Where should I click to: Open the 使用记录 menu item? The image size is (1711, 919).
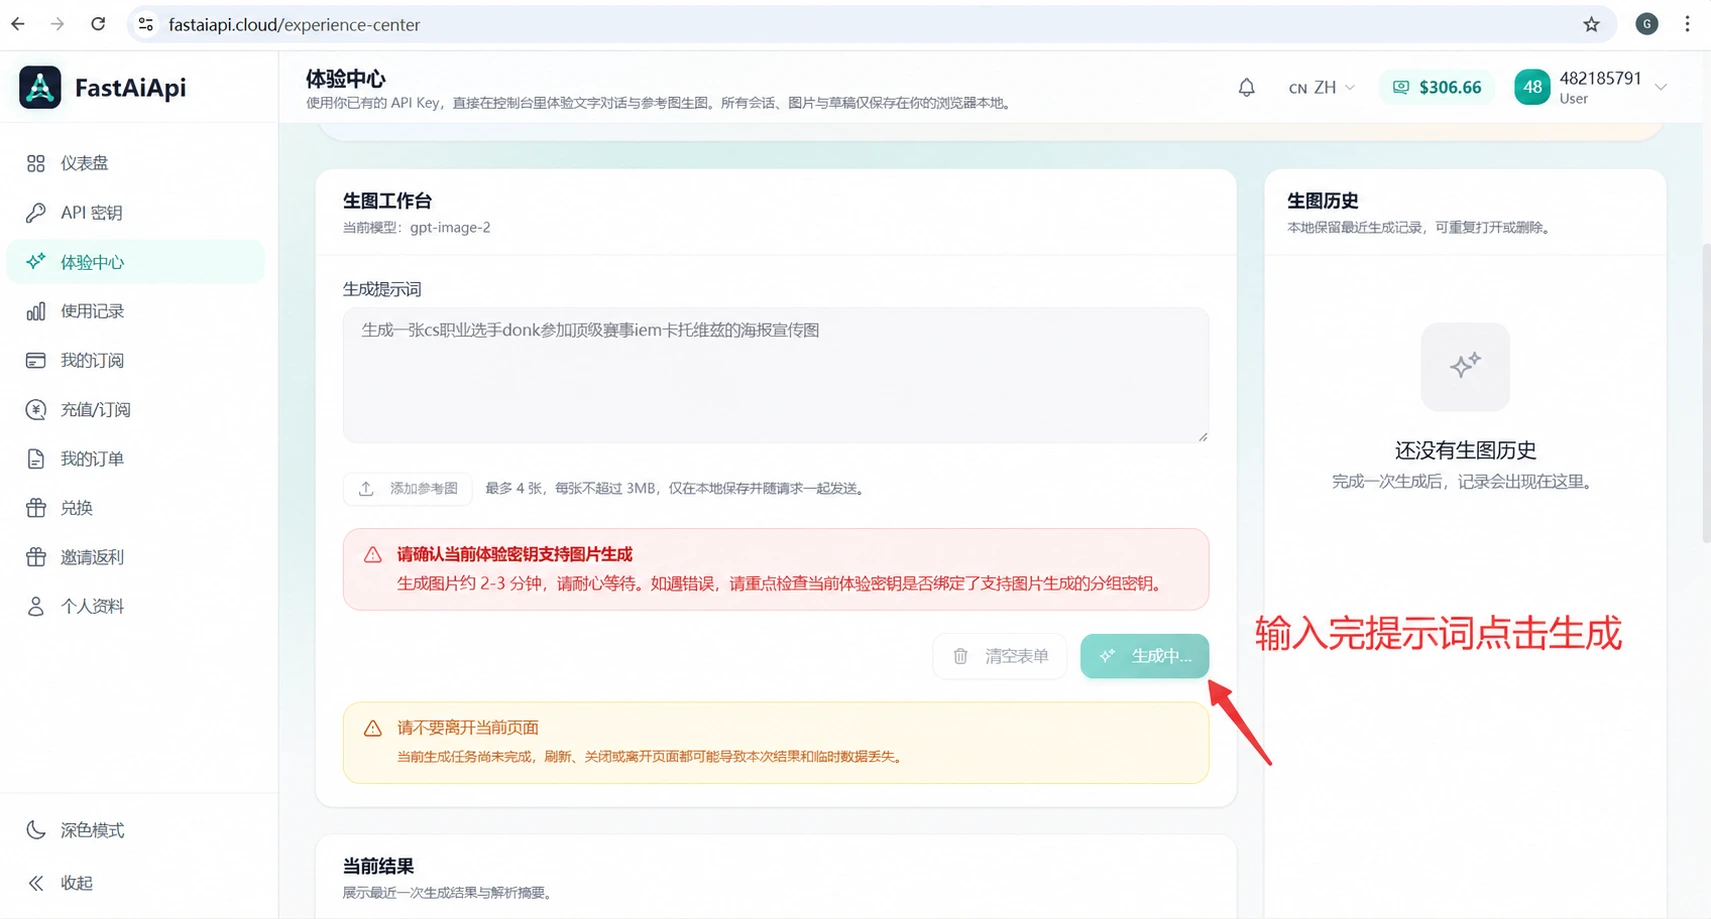(135, 311)
